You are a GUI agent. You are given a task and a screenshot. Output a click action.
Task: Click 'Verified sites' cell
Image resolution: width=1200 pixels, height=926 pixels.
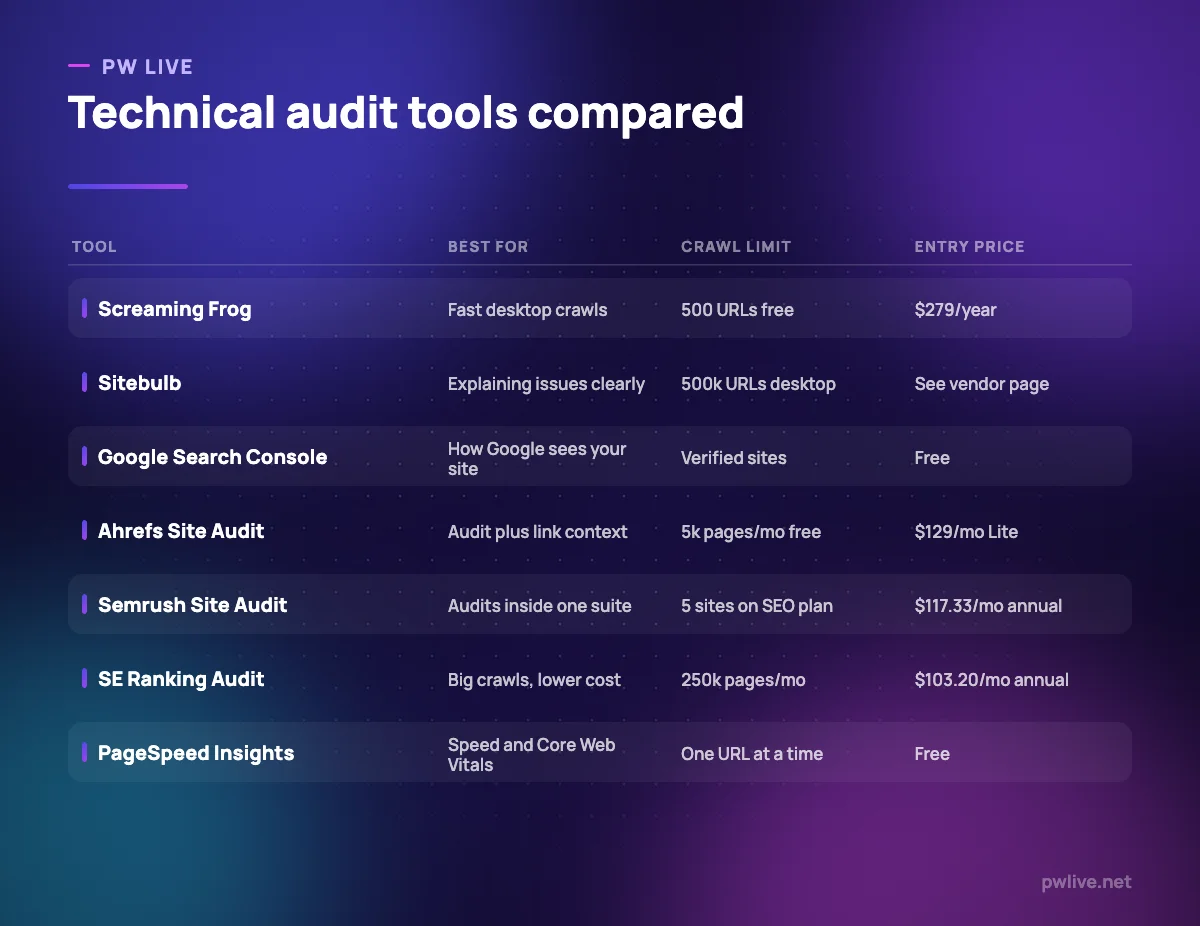[x=734, y=458]
